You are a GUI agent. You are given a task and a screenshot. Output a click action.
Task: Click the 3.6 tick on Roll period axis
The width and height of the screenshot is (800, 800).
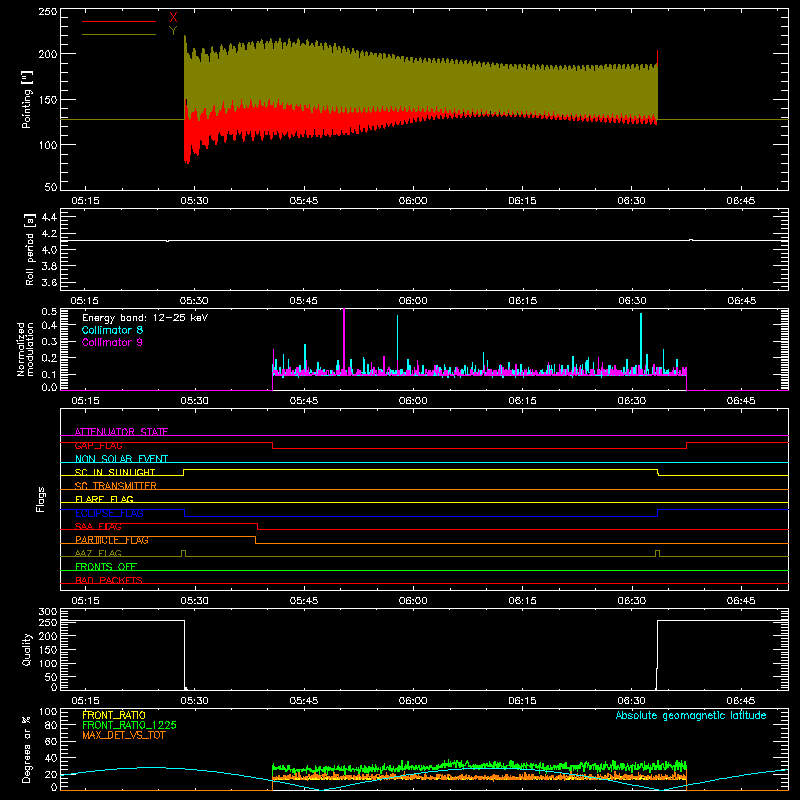tap(49, 283)
